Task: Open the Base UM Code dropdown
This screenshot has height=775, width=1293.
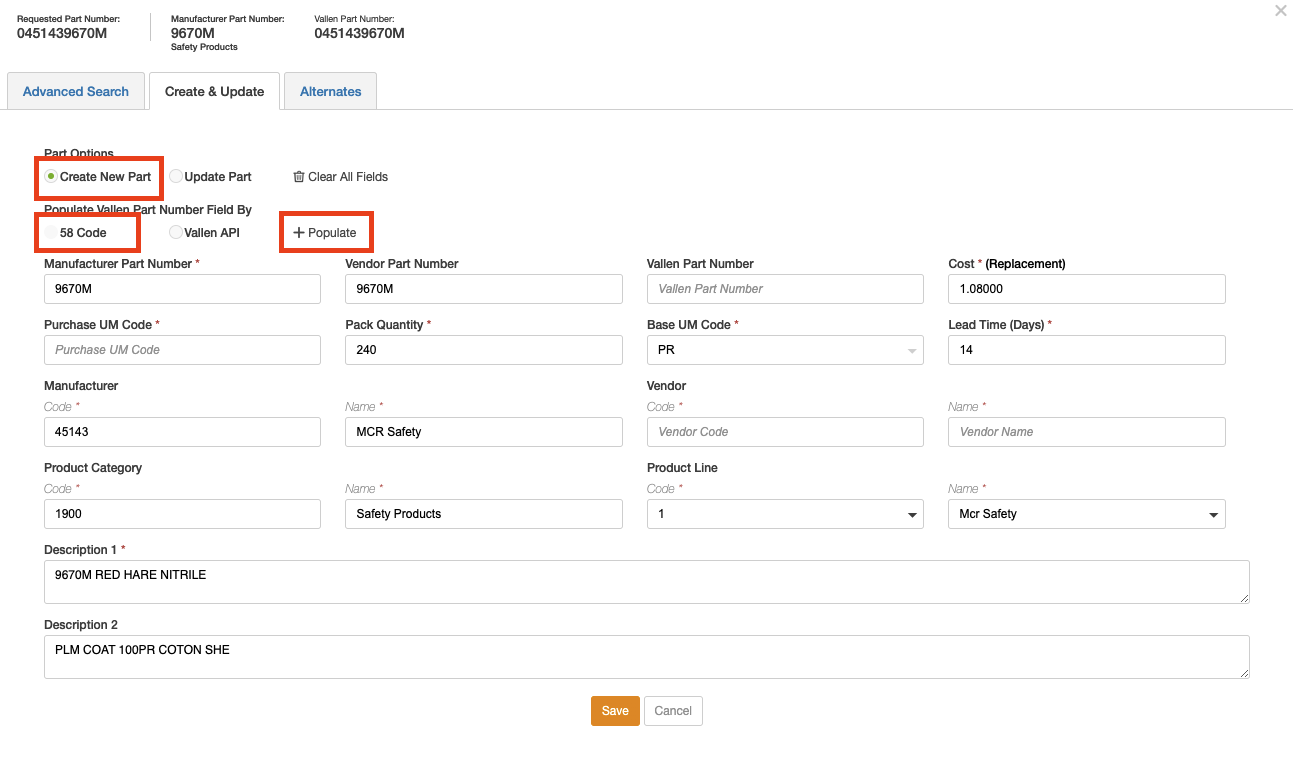Action: point(784,350)
